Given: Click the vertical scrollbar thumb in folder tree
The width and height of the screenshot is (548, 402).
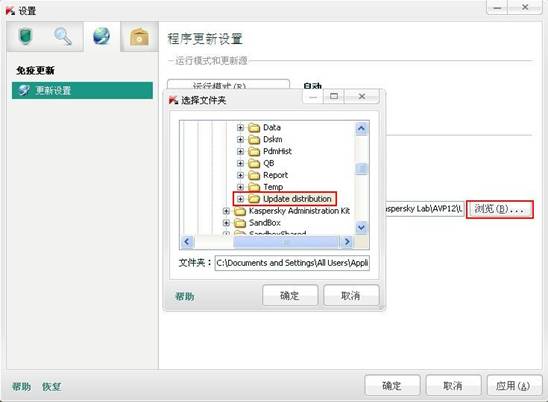Looking at the screenshot, I should click(x=361, y=169).
